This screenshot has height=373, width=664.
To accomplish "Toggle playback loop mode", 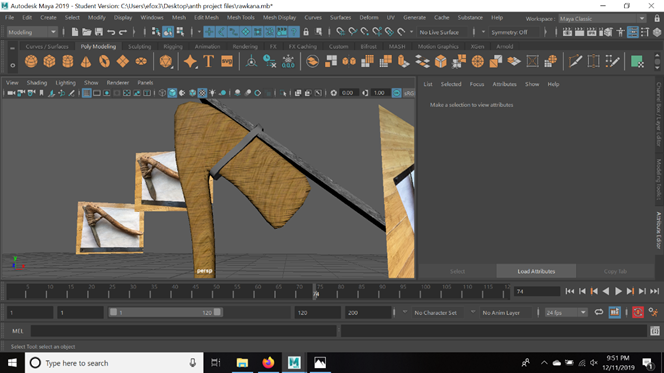I will pyautogui.click(x=599, y=312).
